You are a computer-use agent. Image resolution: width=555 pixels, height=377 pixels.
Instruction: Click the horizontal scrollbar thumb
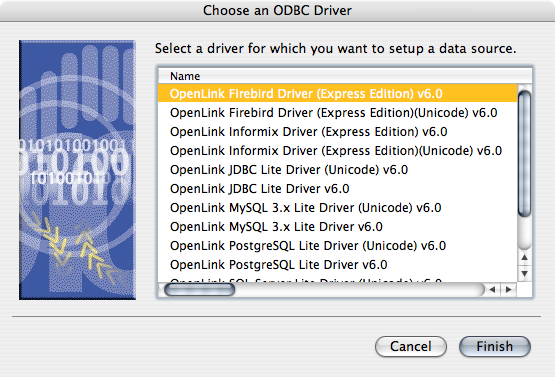(x=200, y=290)
